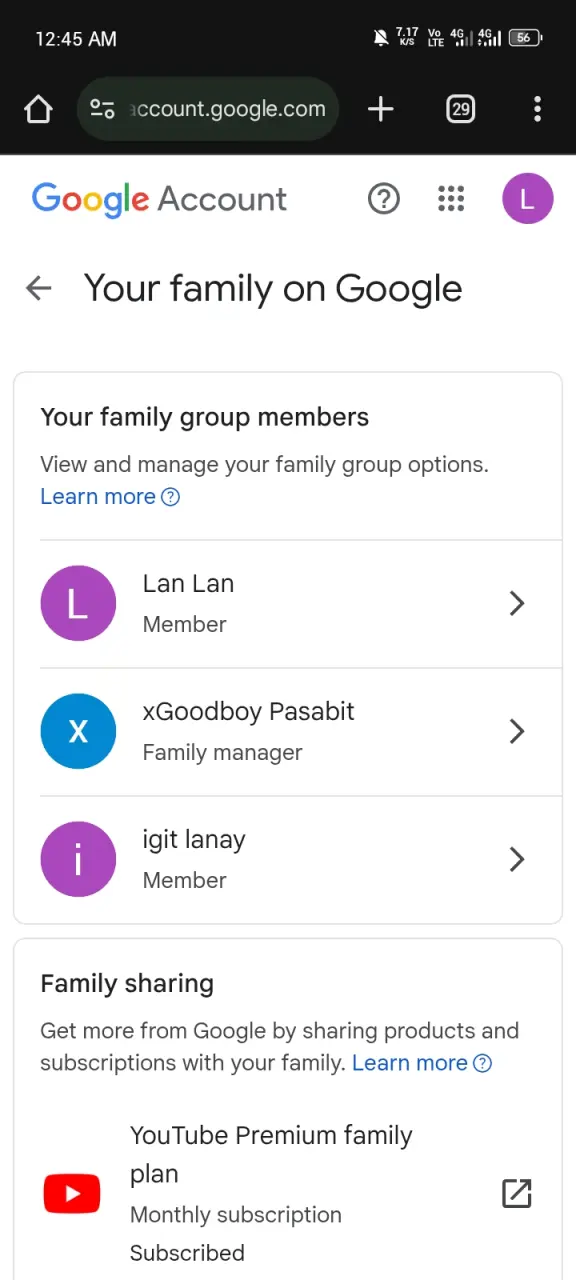Tap the site settings icon in address bar
Viewport: 576px width, 1280px height.
[x=102, y=109]
